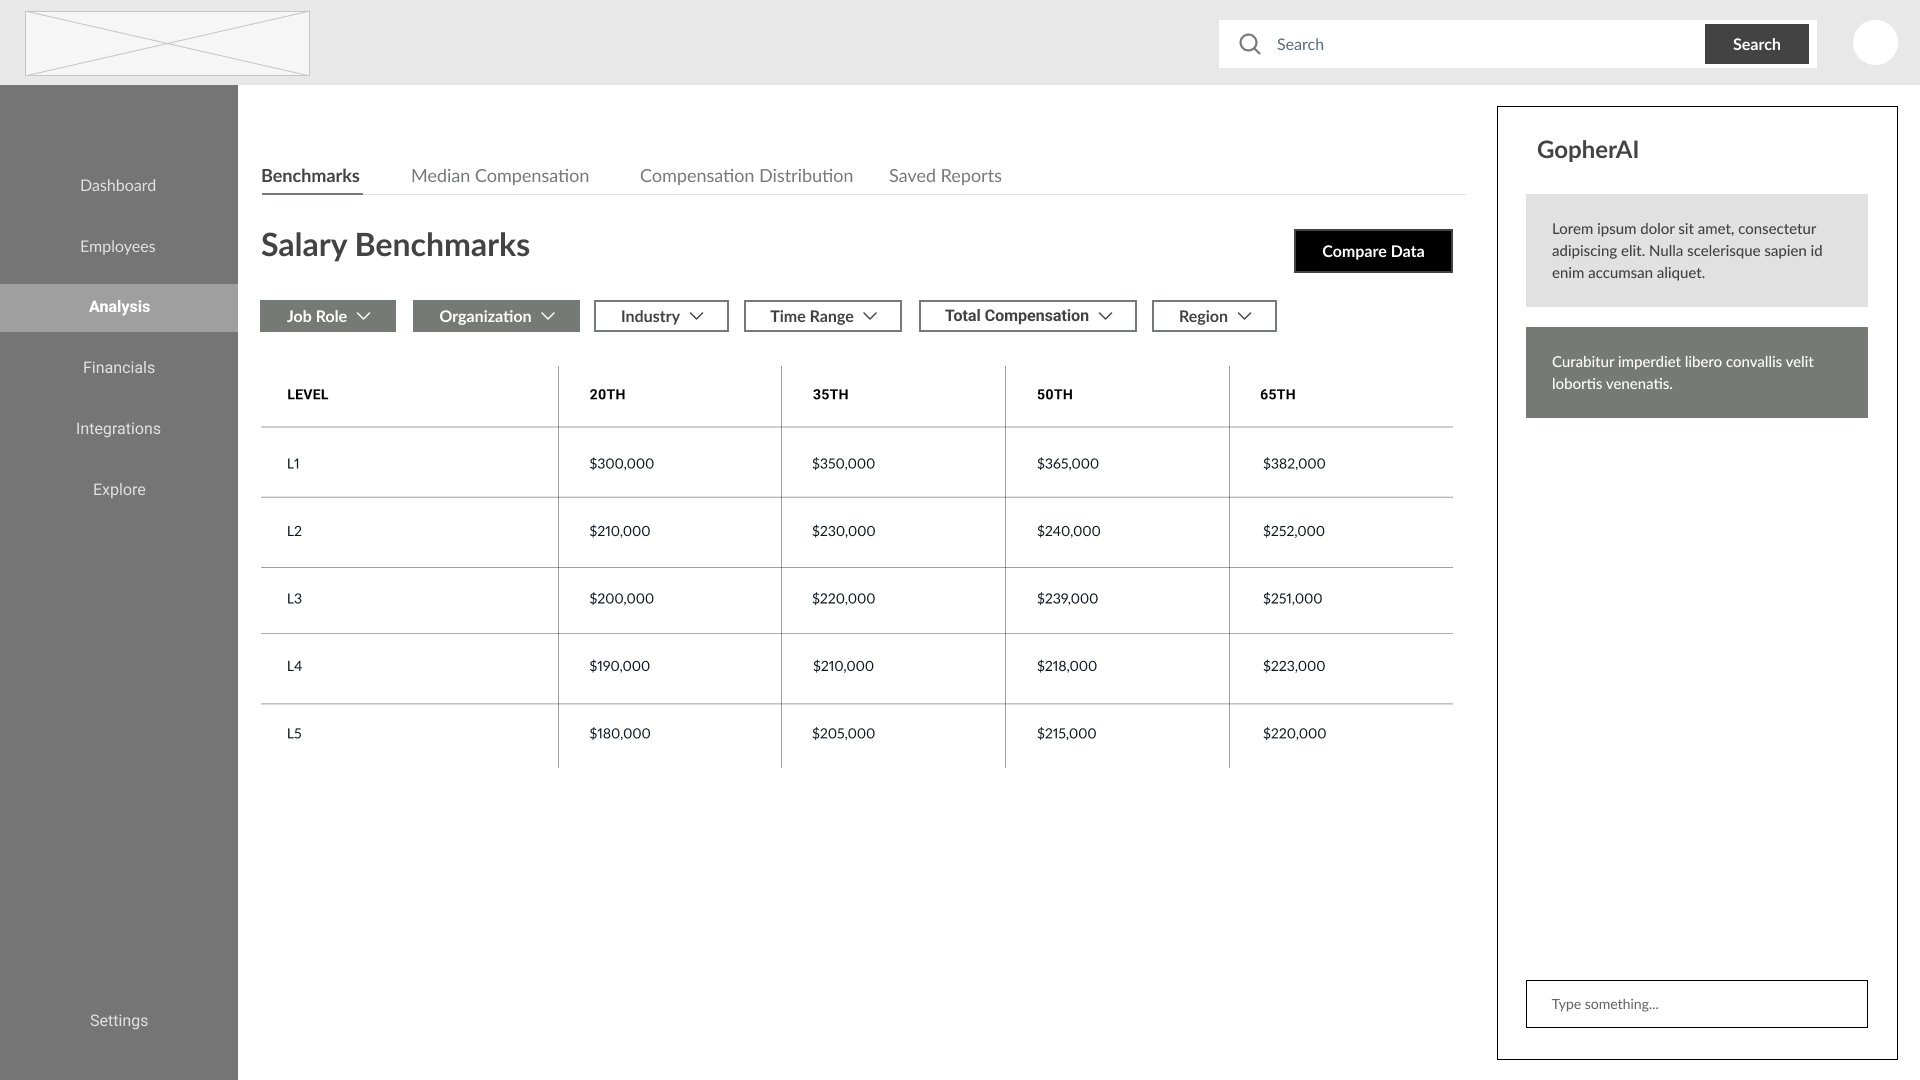Image resolution: width=1920 pixels, height=1080 pixels.
Task: Open Settings at sidebar bottom
Action: click(x=119, y=1020)
